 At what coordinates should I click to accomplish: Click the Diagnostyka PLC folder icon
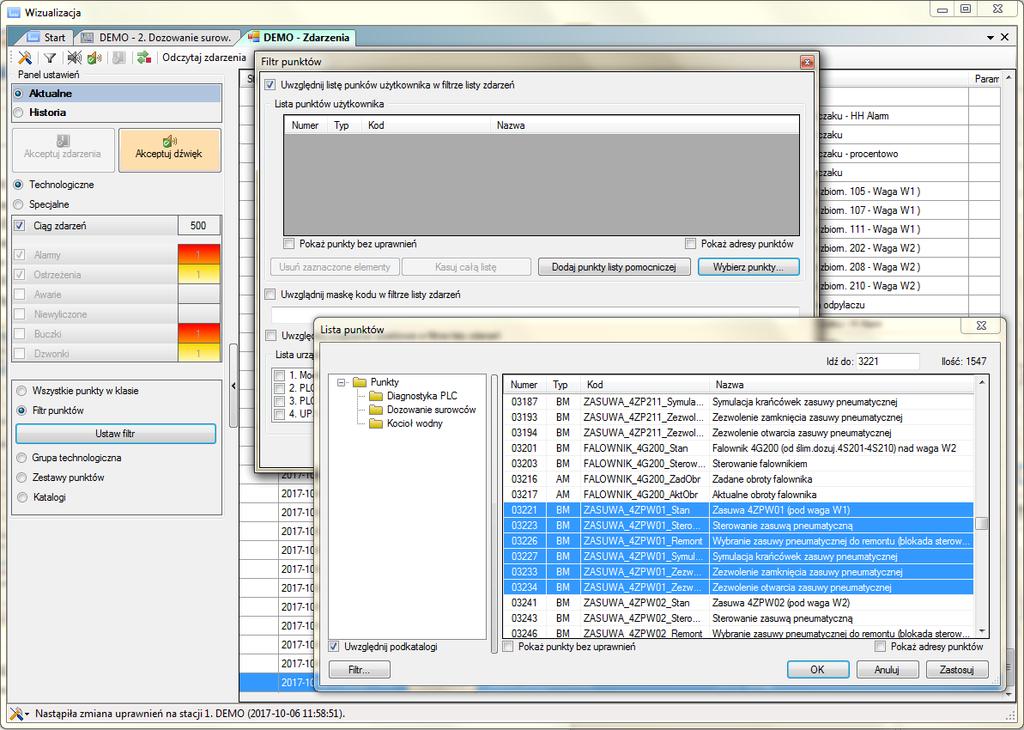click(376, 396)
